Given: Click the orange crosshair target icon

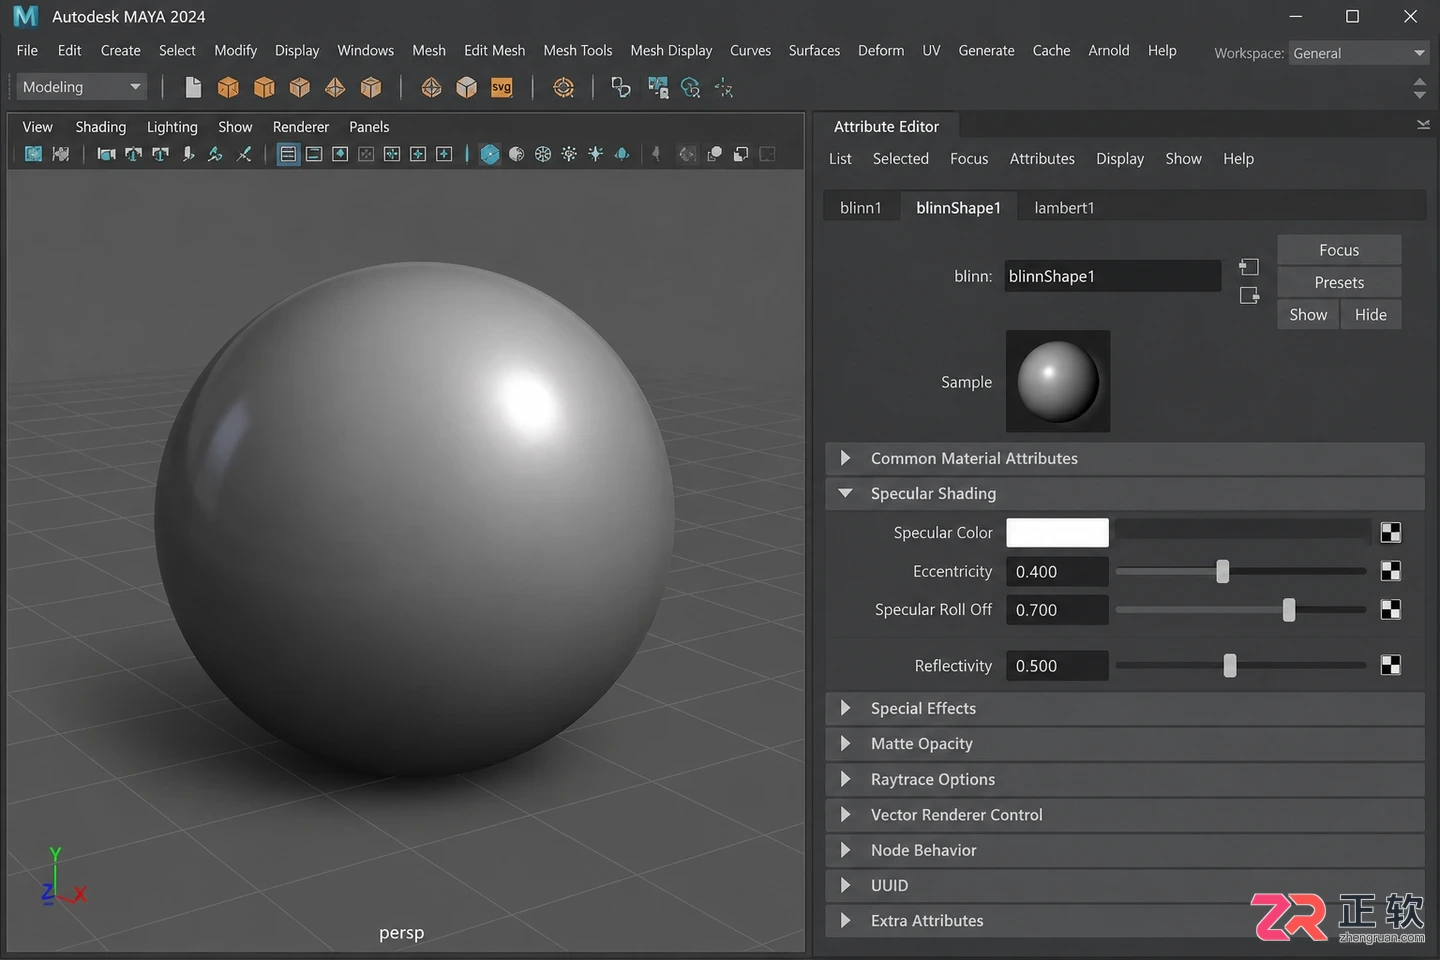Looking at the screenshot, I should tap(564, 88).
